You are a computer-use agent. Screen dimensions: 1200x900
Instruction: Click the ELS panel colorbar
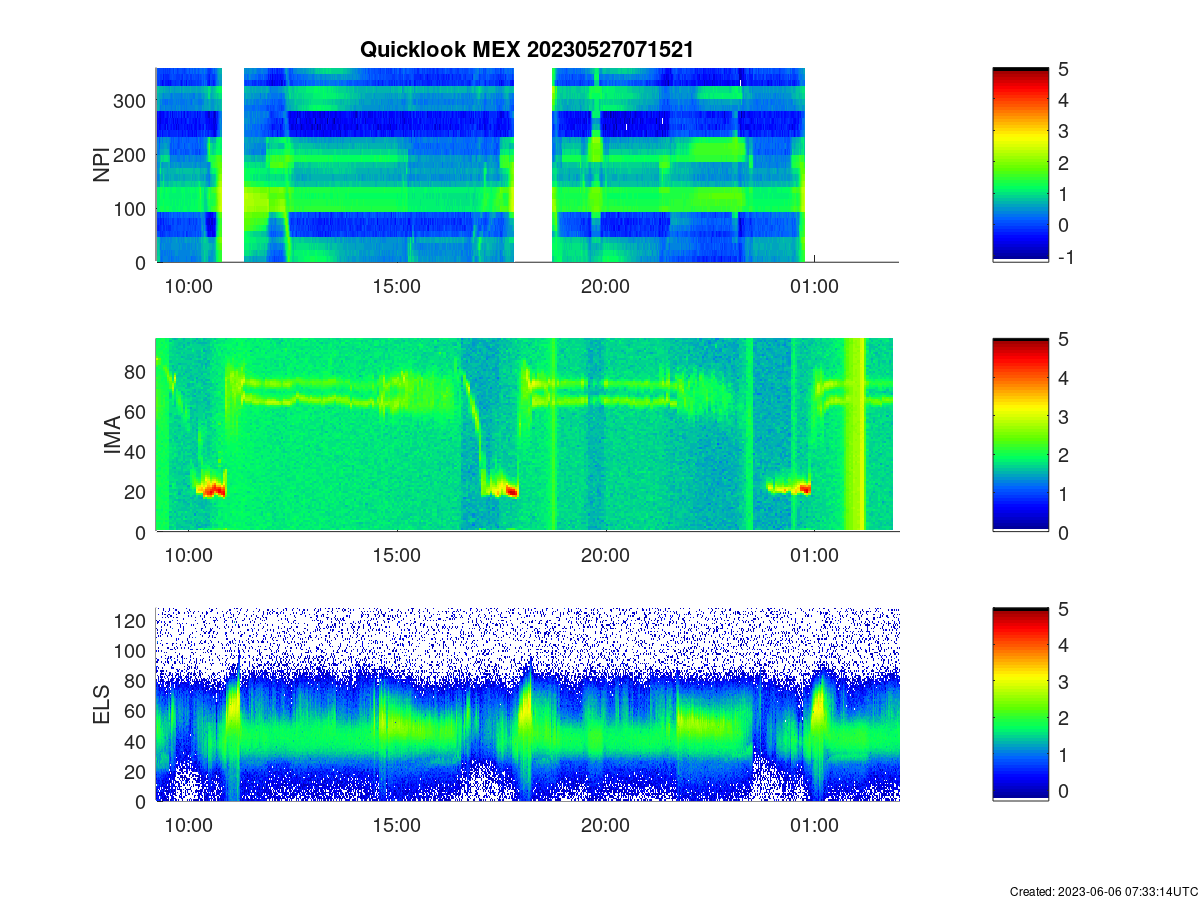click(1020, 704)
